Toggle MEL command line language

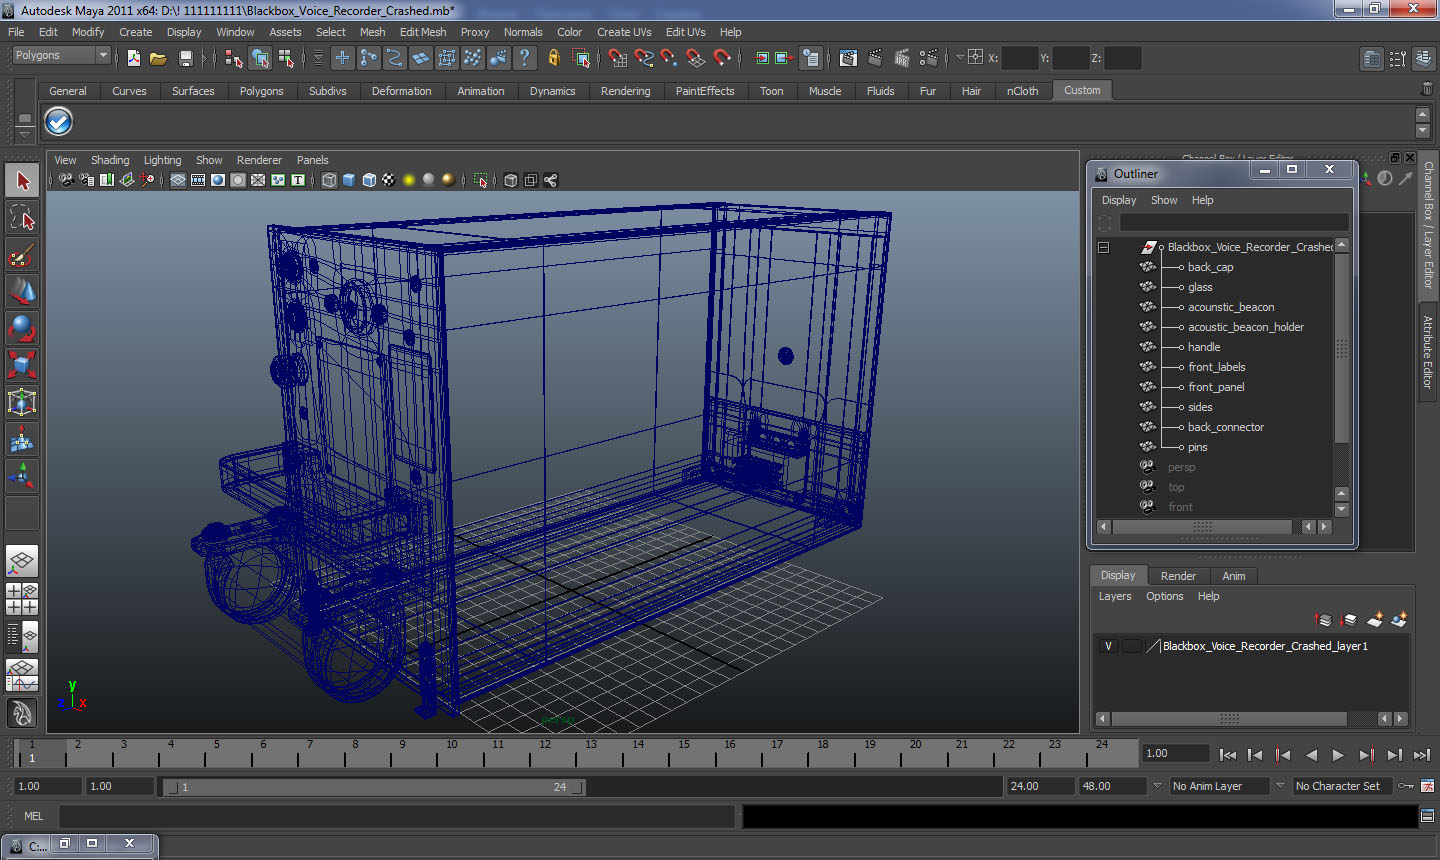tap(33, 816)
